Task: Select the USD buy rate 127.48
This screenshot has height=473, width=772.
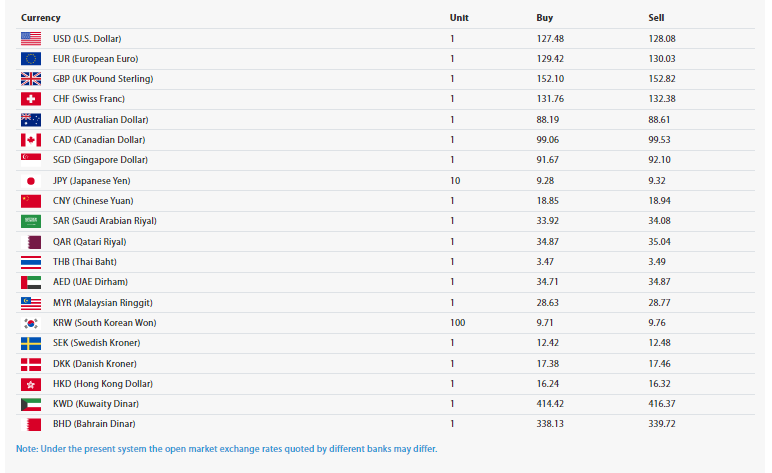Action: pyautogui.click(x=550, y=38)
